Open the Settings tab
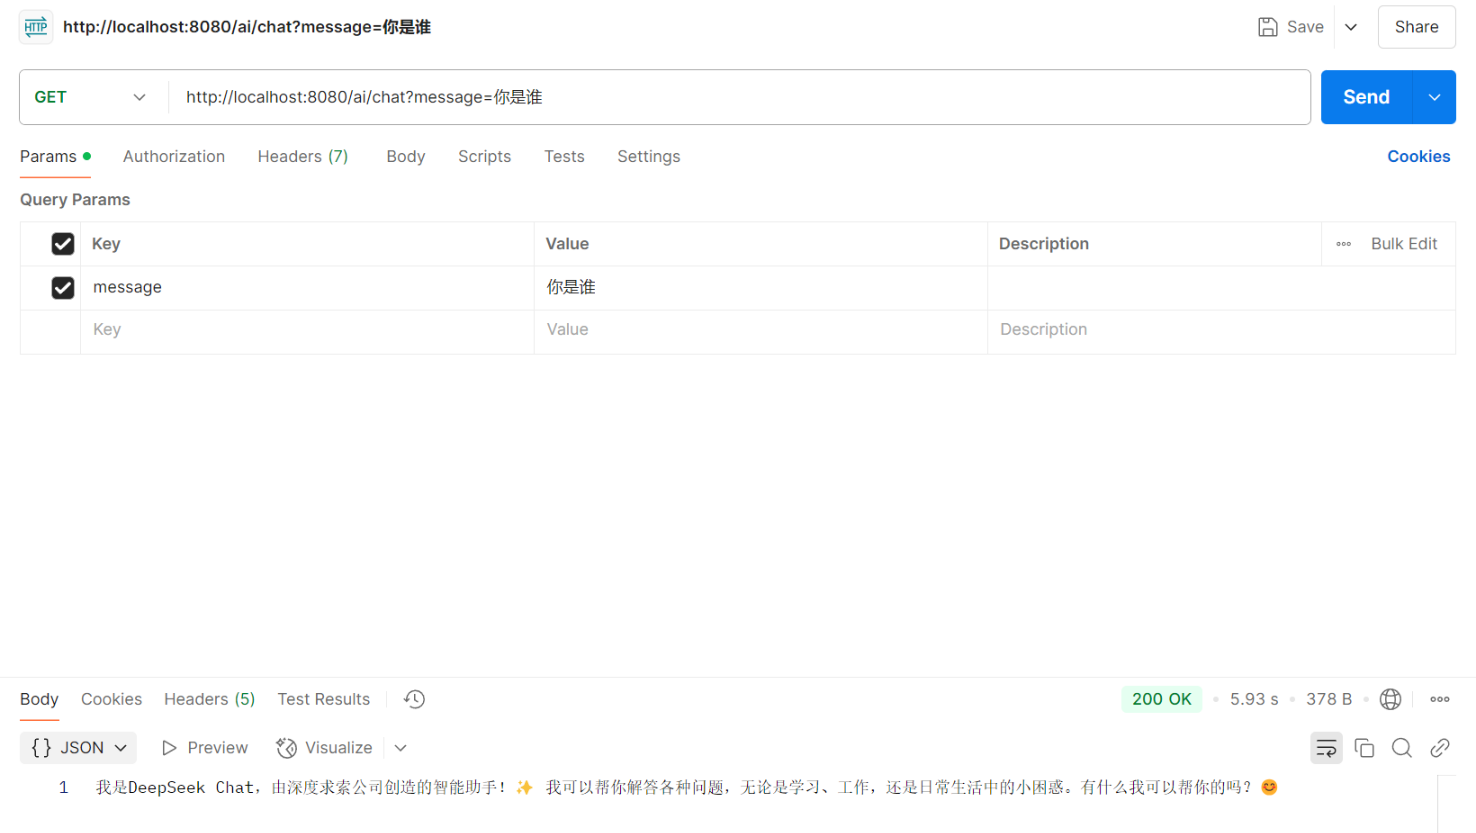1476x833 pixels. [x=649, y=157]
